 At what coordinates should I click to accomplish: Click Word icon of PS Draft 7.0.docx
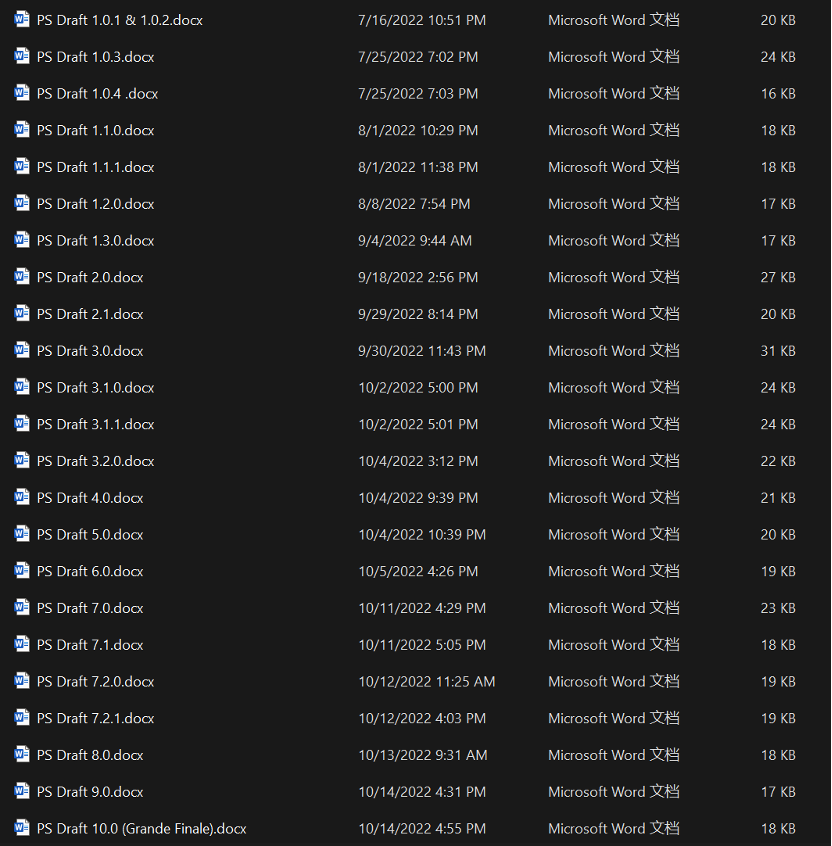(x=22, y=607)
